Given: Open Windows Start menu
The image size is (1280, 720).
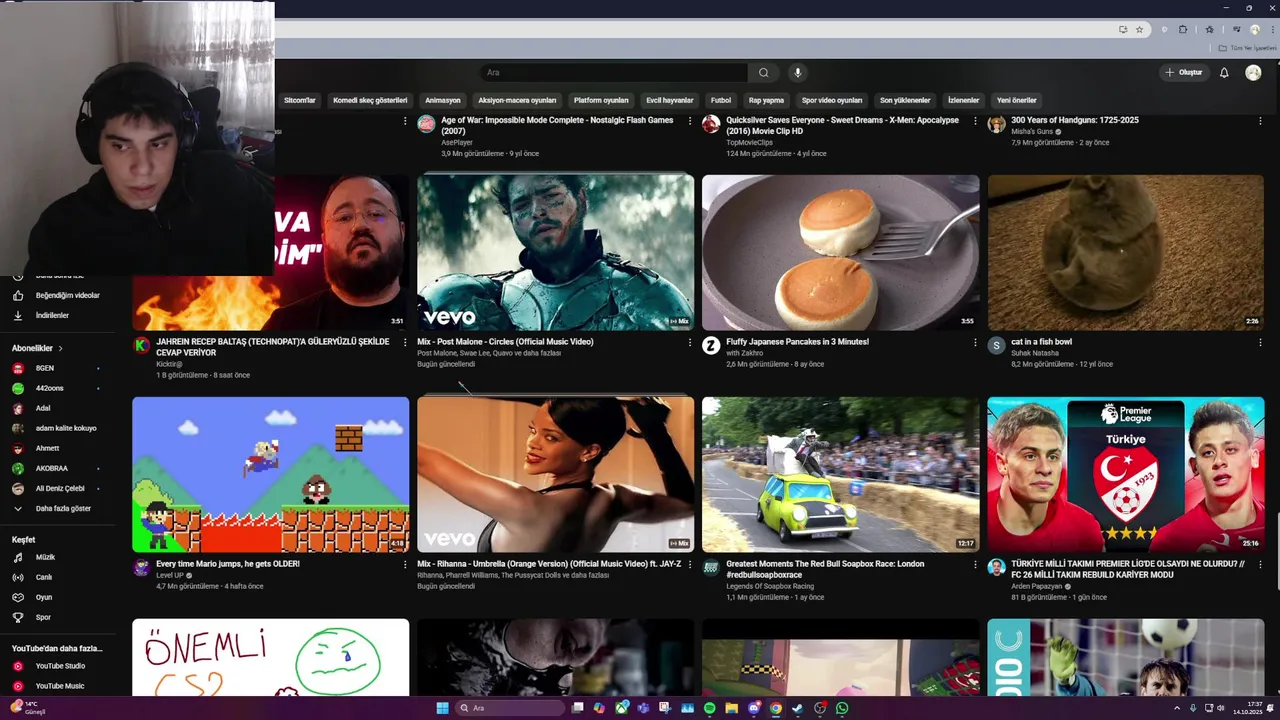Looking at the screenshot, I should [x=442, y=708].
